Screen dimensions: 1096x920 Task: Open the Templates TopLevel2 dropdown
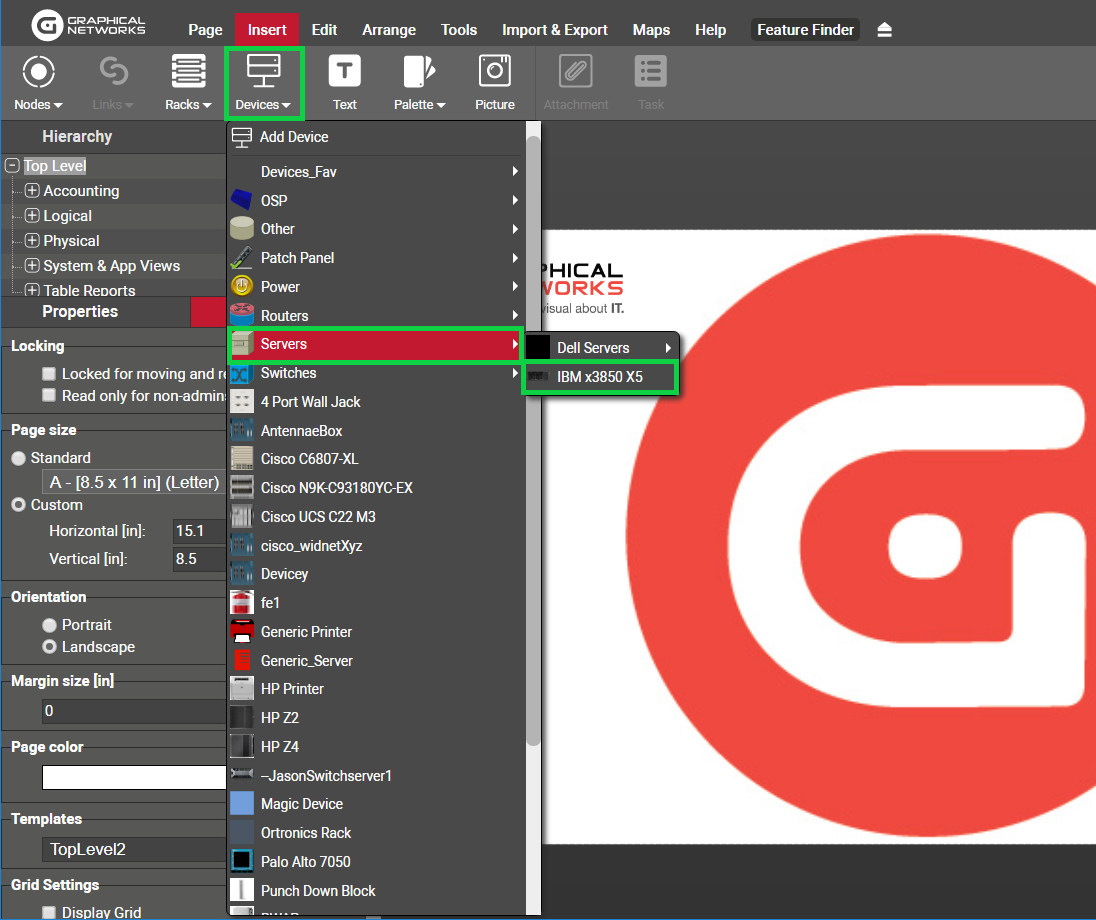(134, 850)
